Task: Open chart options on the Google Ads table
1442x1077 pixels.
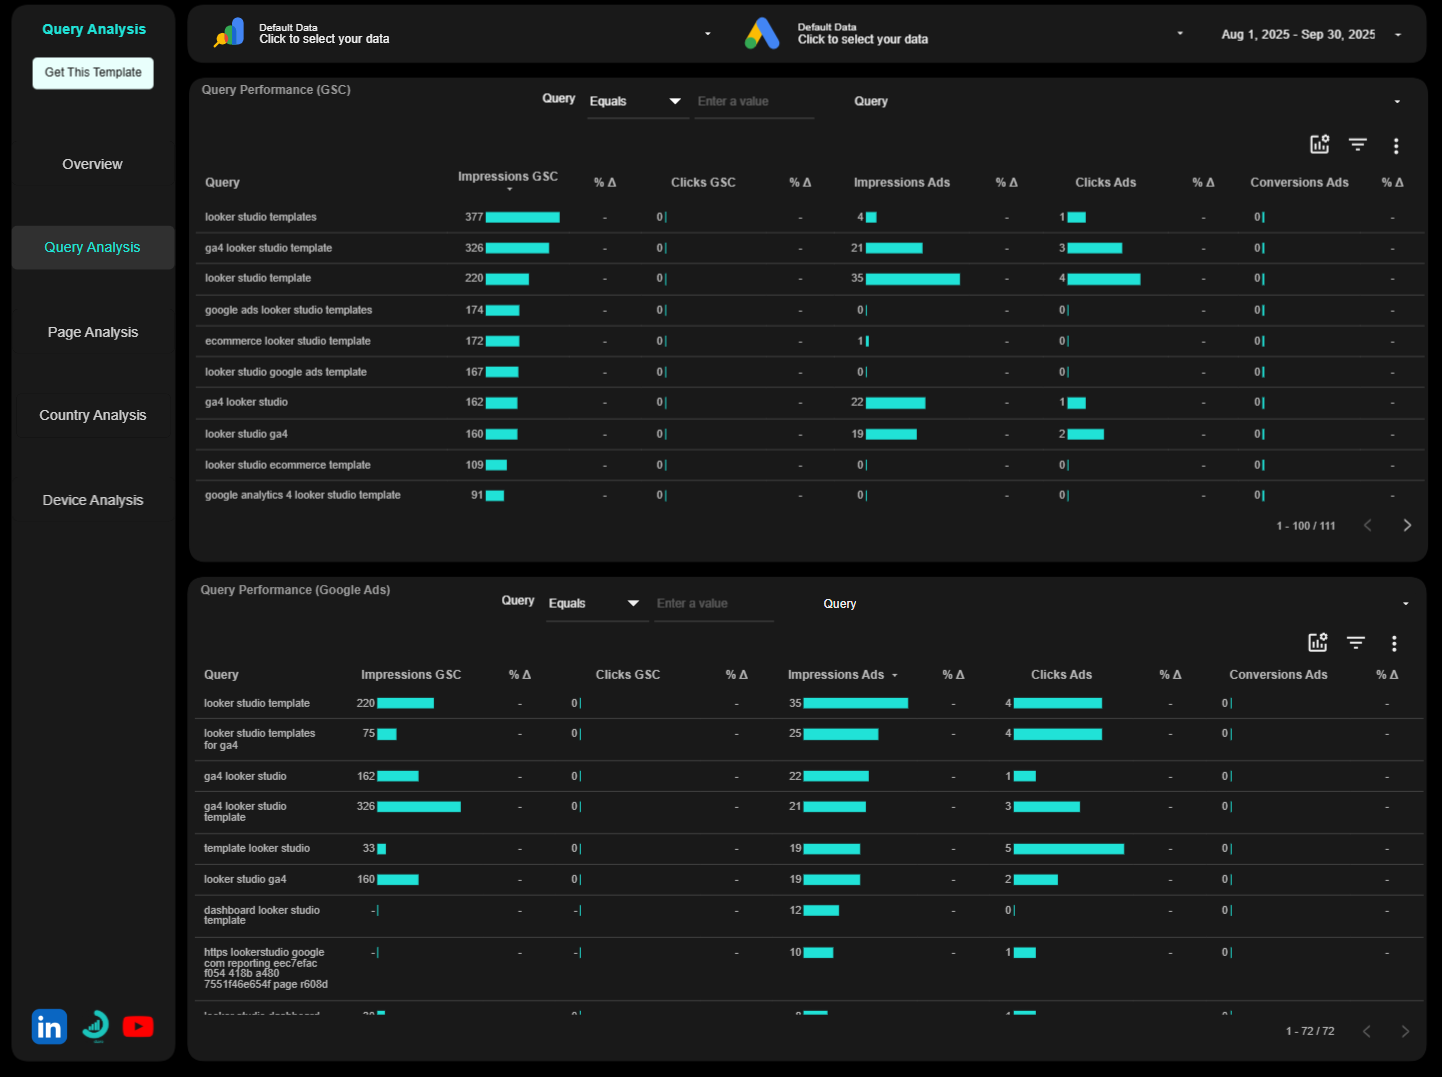Action: pyautogui.click(x=1318, y=643)
